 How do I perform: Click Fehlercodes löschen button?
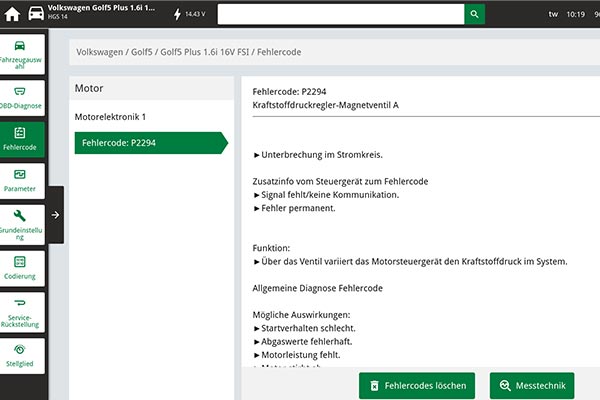click(417, 385)
